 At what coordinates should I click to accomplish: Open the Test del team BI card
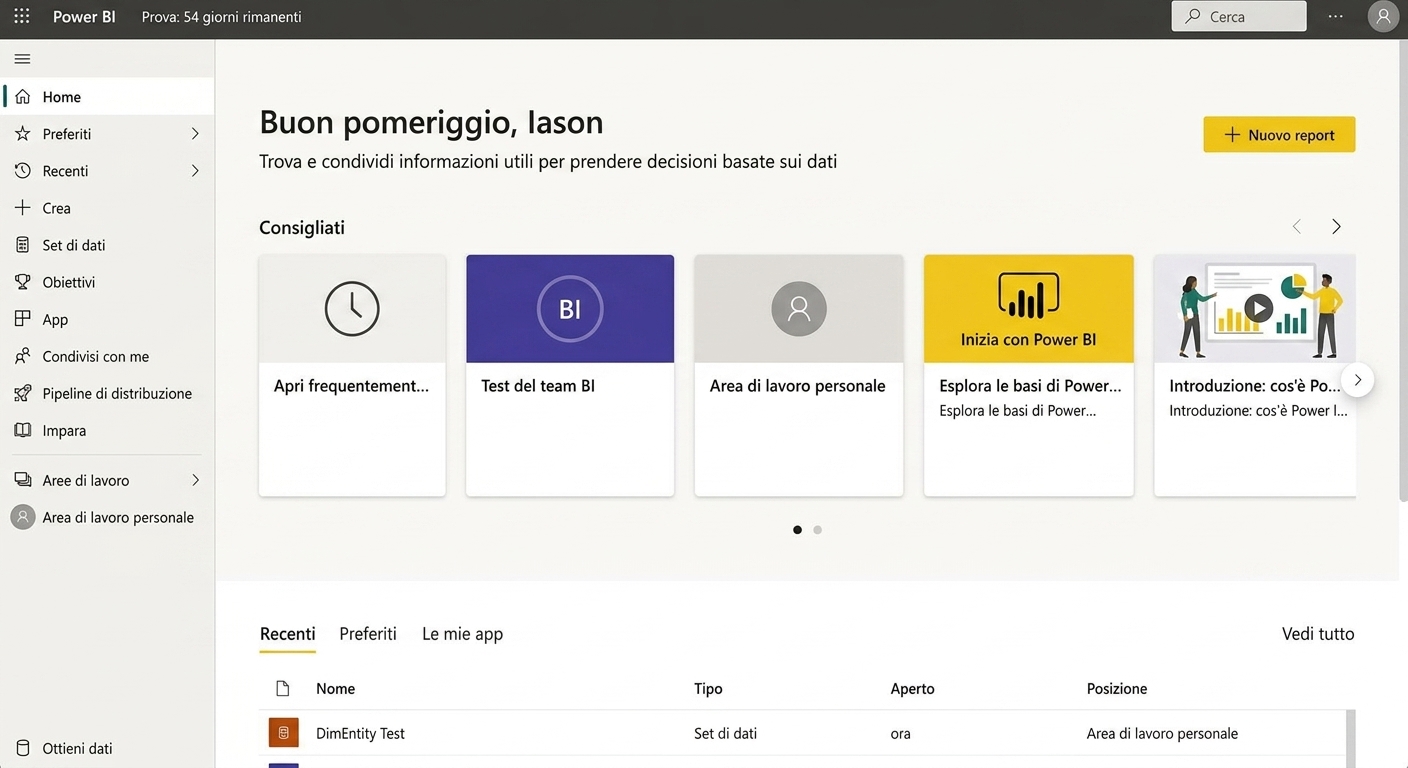pos(570,375)
